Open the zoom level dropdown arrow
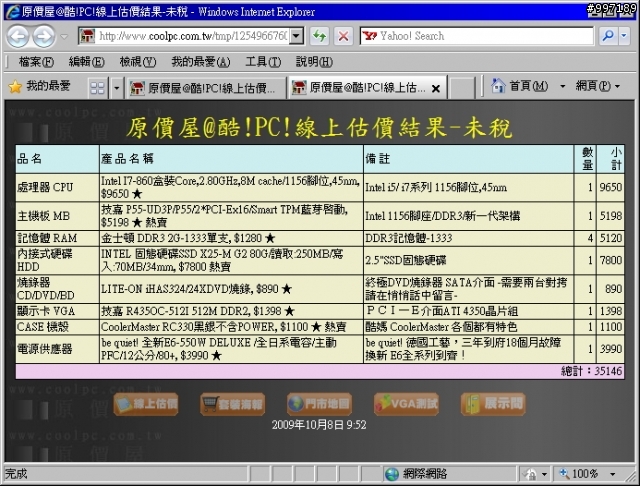This screenshot has width=640, height=486. click(x=612, y=474)
